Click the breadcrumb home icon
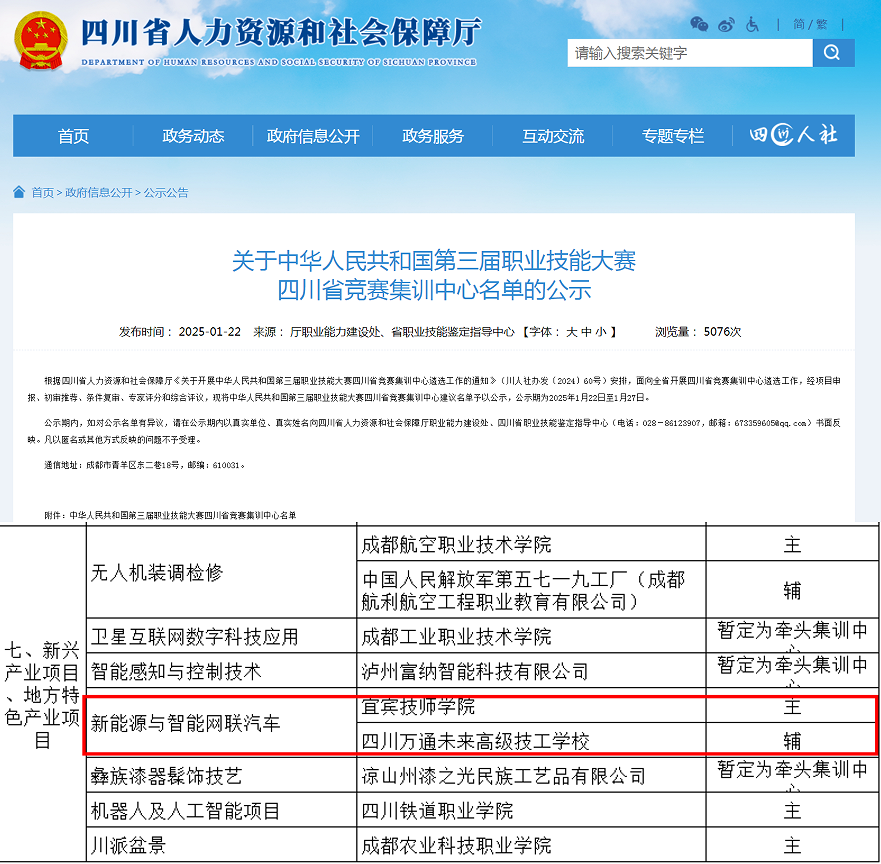This screenshot has width=881, height=864. point(19,192)
